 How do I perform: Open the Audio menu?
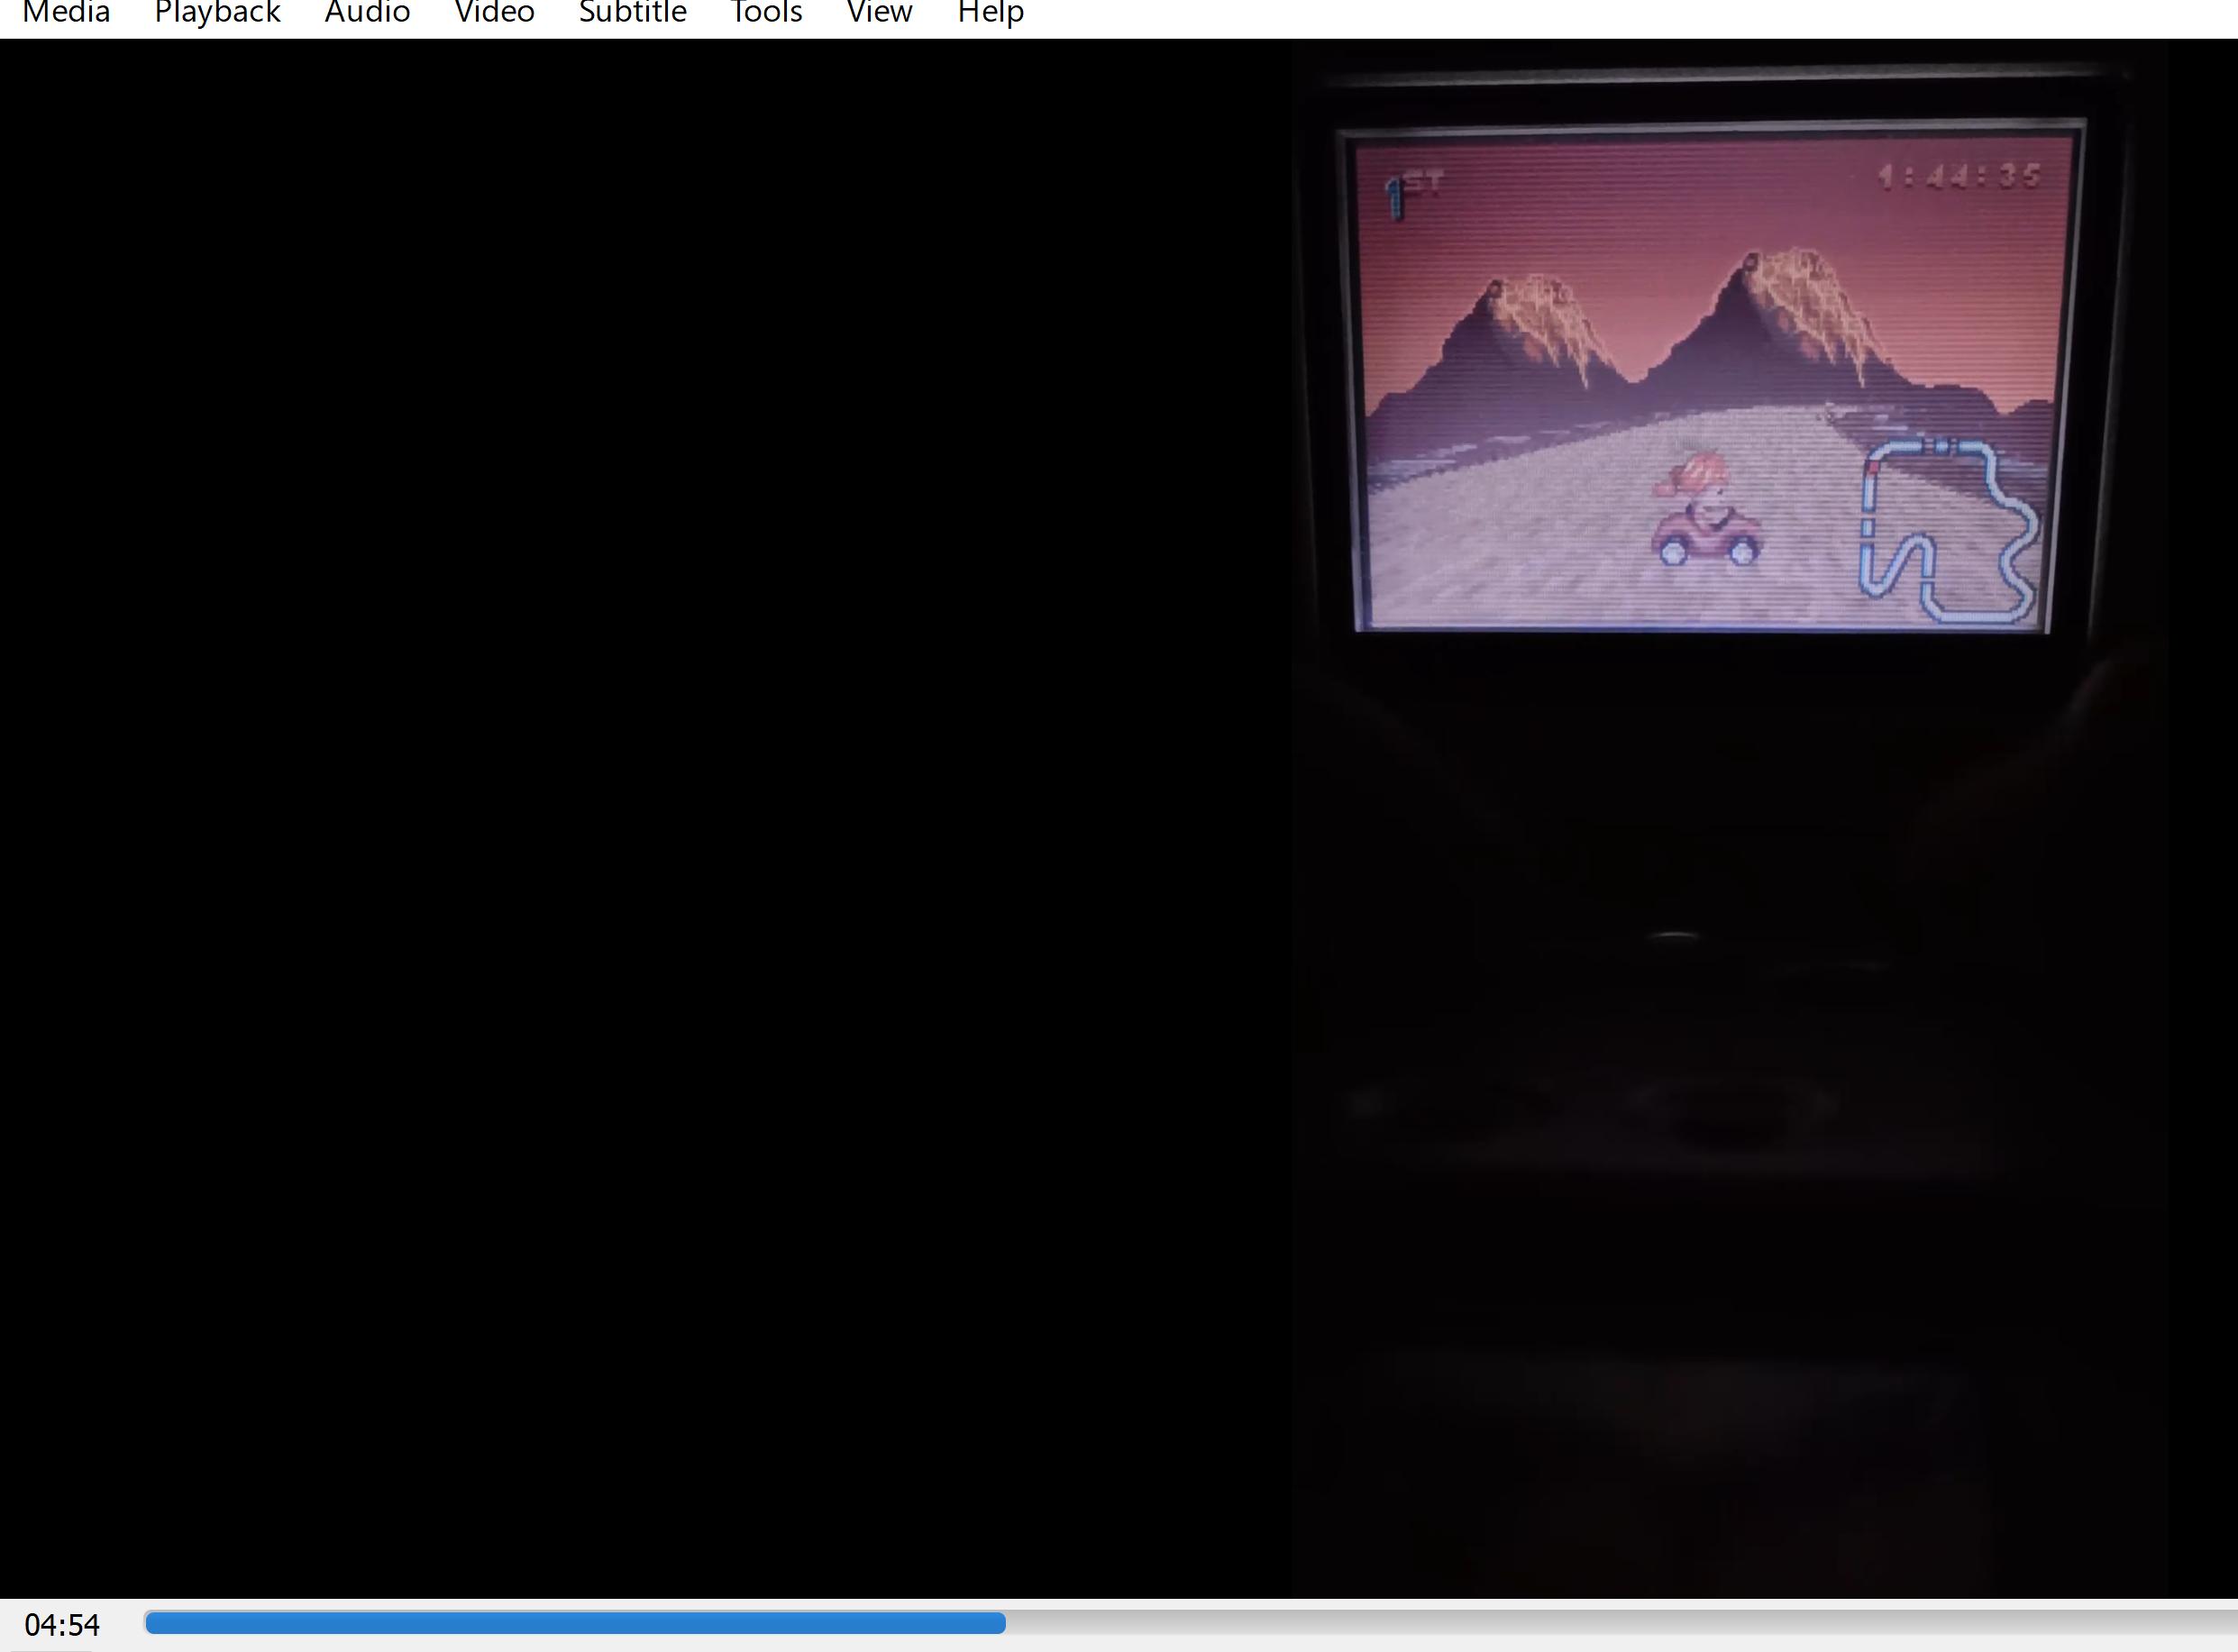[x=367, y=13]
